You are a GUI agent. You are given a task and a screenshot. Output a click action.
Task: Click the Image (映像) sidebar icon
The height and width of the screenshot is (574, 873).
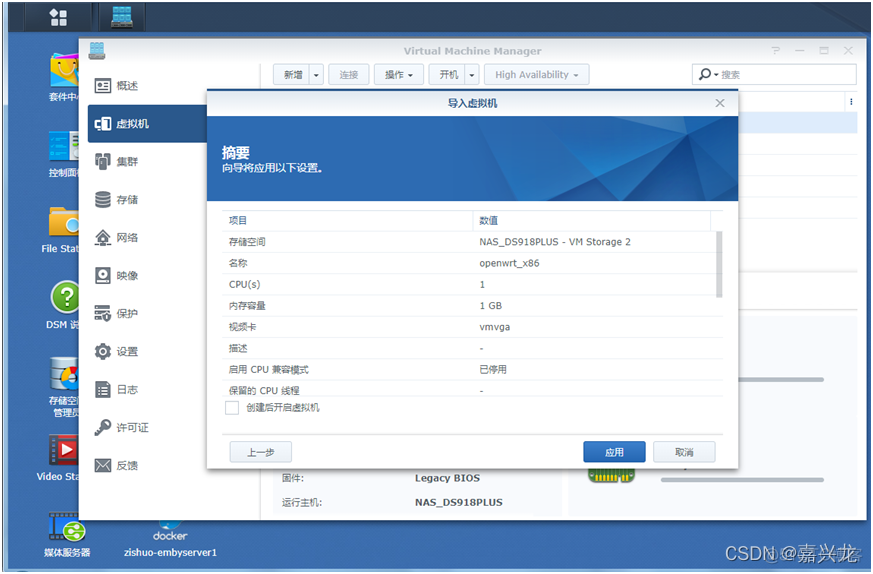(102, 276)
